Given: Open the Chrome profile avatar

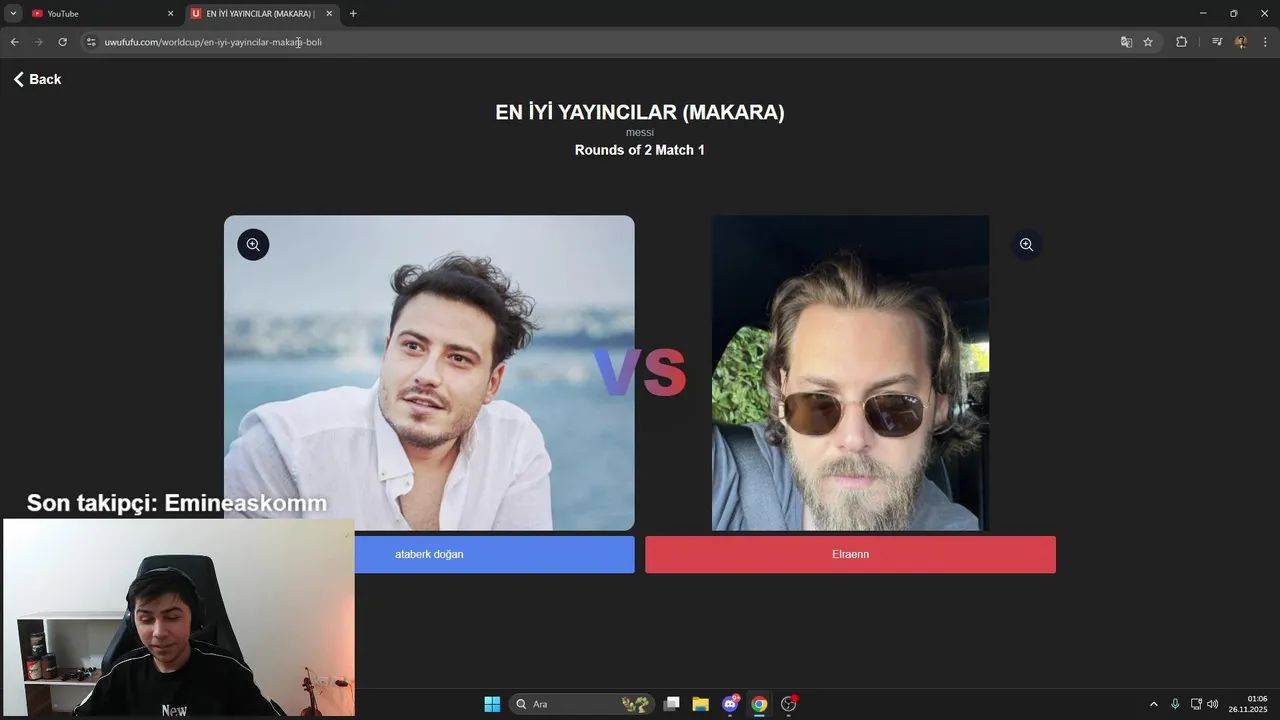Looking at the screenshot, I should pyautogui.click(x=1241, y=42).
